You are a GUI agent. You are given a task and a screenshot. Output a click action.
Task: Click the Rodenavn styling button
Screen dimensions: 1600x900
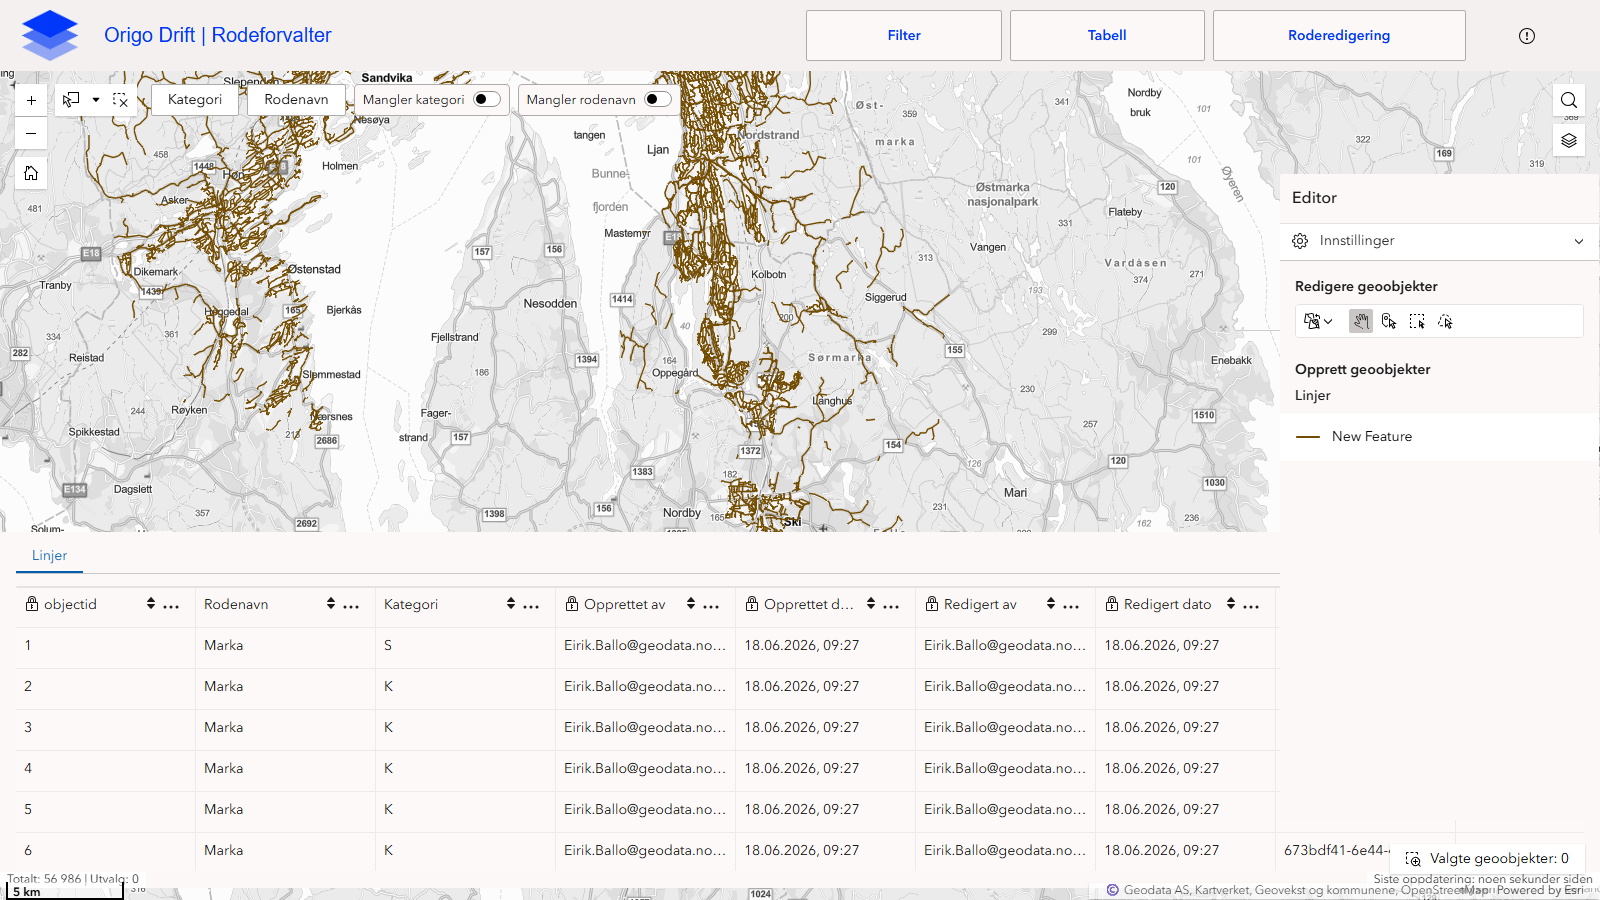pos(296,99)
